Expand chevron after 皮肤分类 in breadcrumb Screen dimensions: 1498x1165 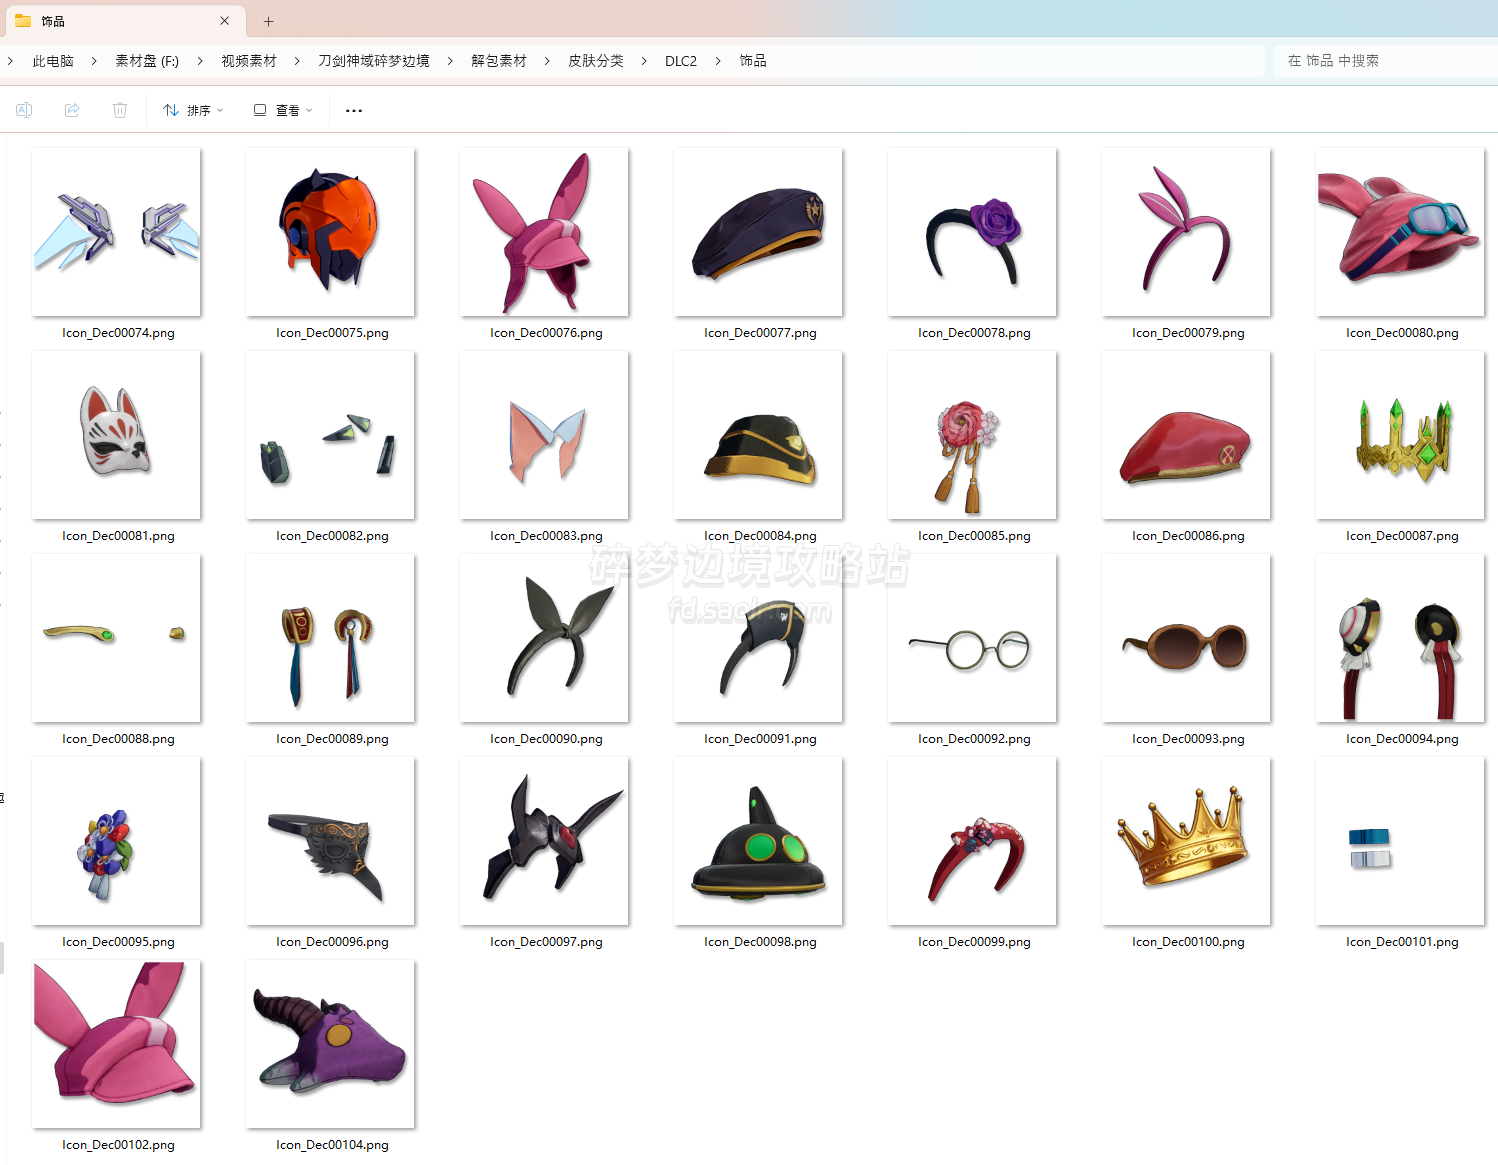(644, 61)
